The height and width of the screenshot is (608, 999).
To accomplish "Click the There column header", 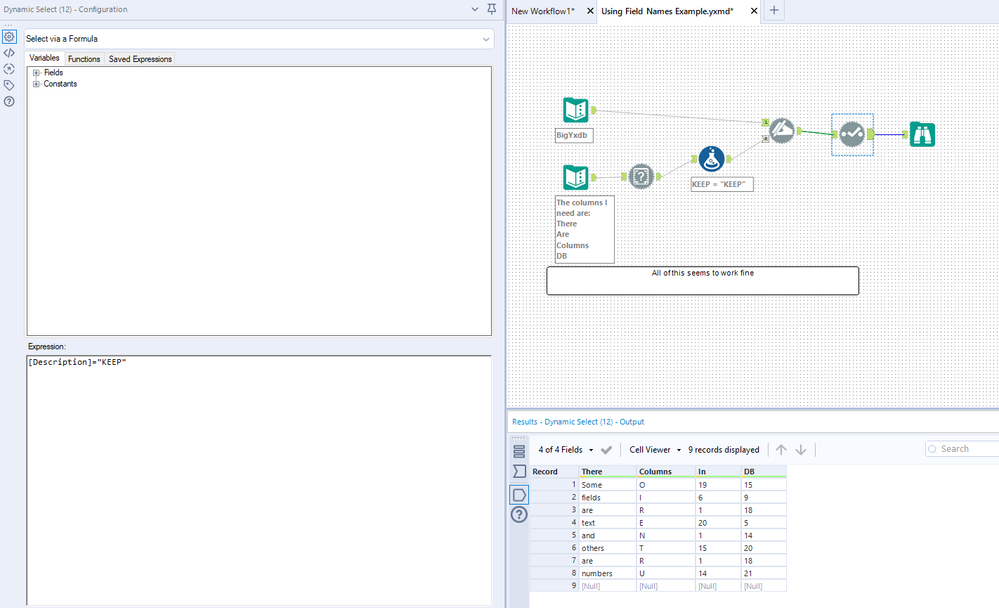I will pyautogui.click(x=608, y=472).
